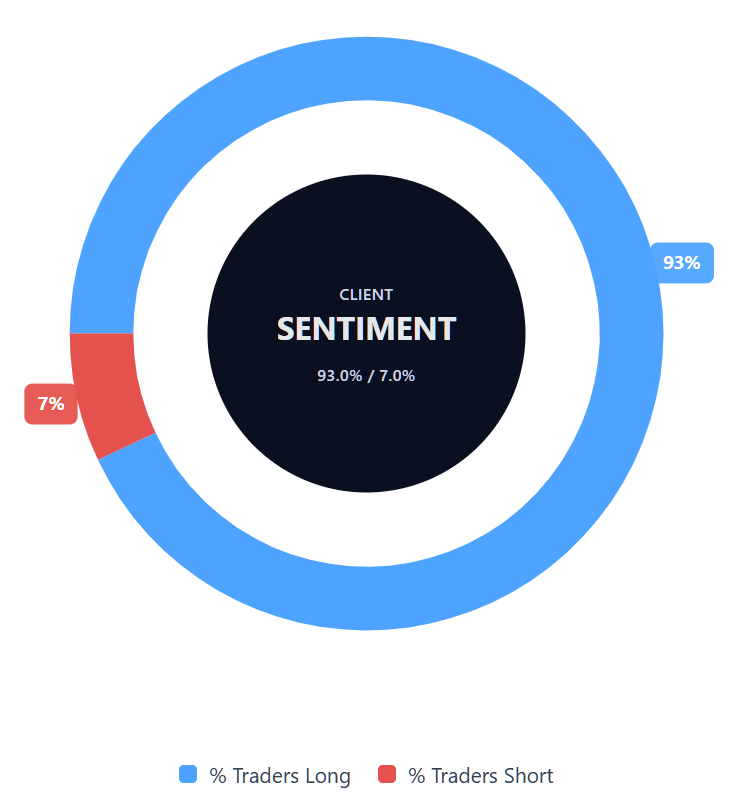Screen dimensions: 749x804
Task: Click the CLIENT text above SENTIMENT
Action: [366, 295]
